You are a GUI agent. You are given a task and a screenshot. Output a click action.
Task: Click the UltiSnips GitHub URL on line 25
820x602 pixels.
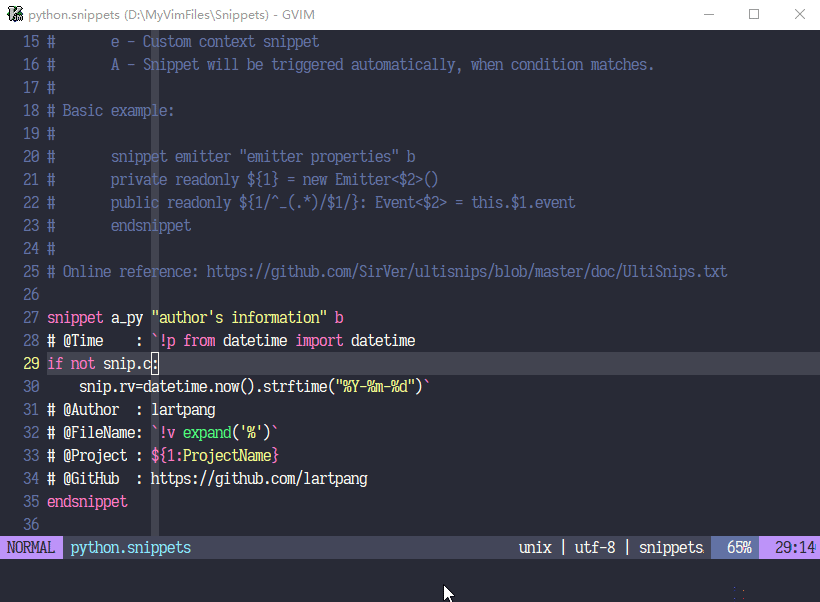click(x=466, y=271)
